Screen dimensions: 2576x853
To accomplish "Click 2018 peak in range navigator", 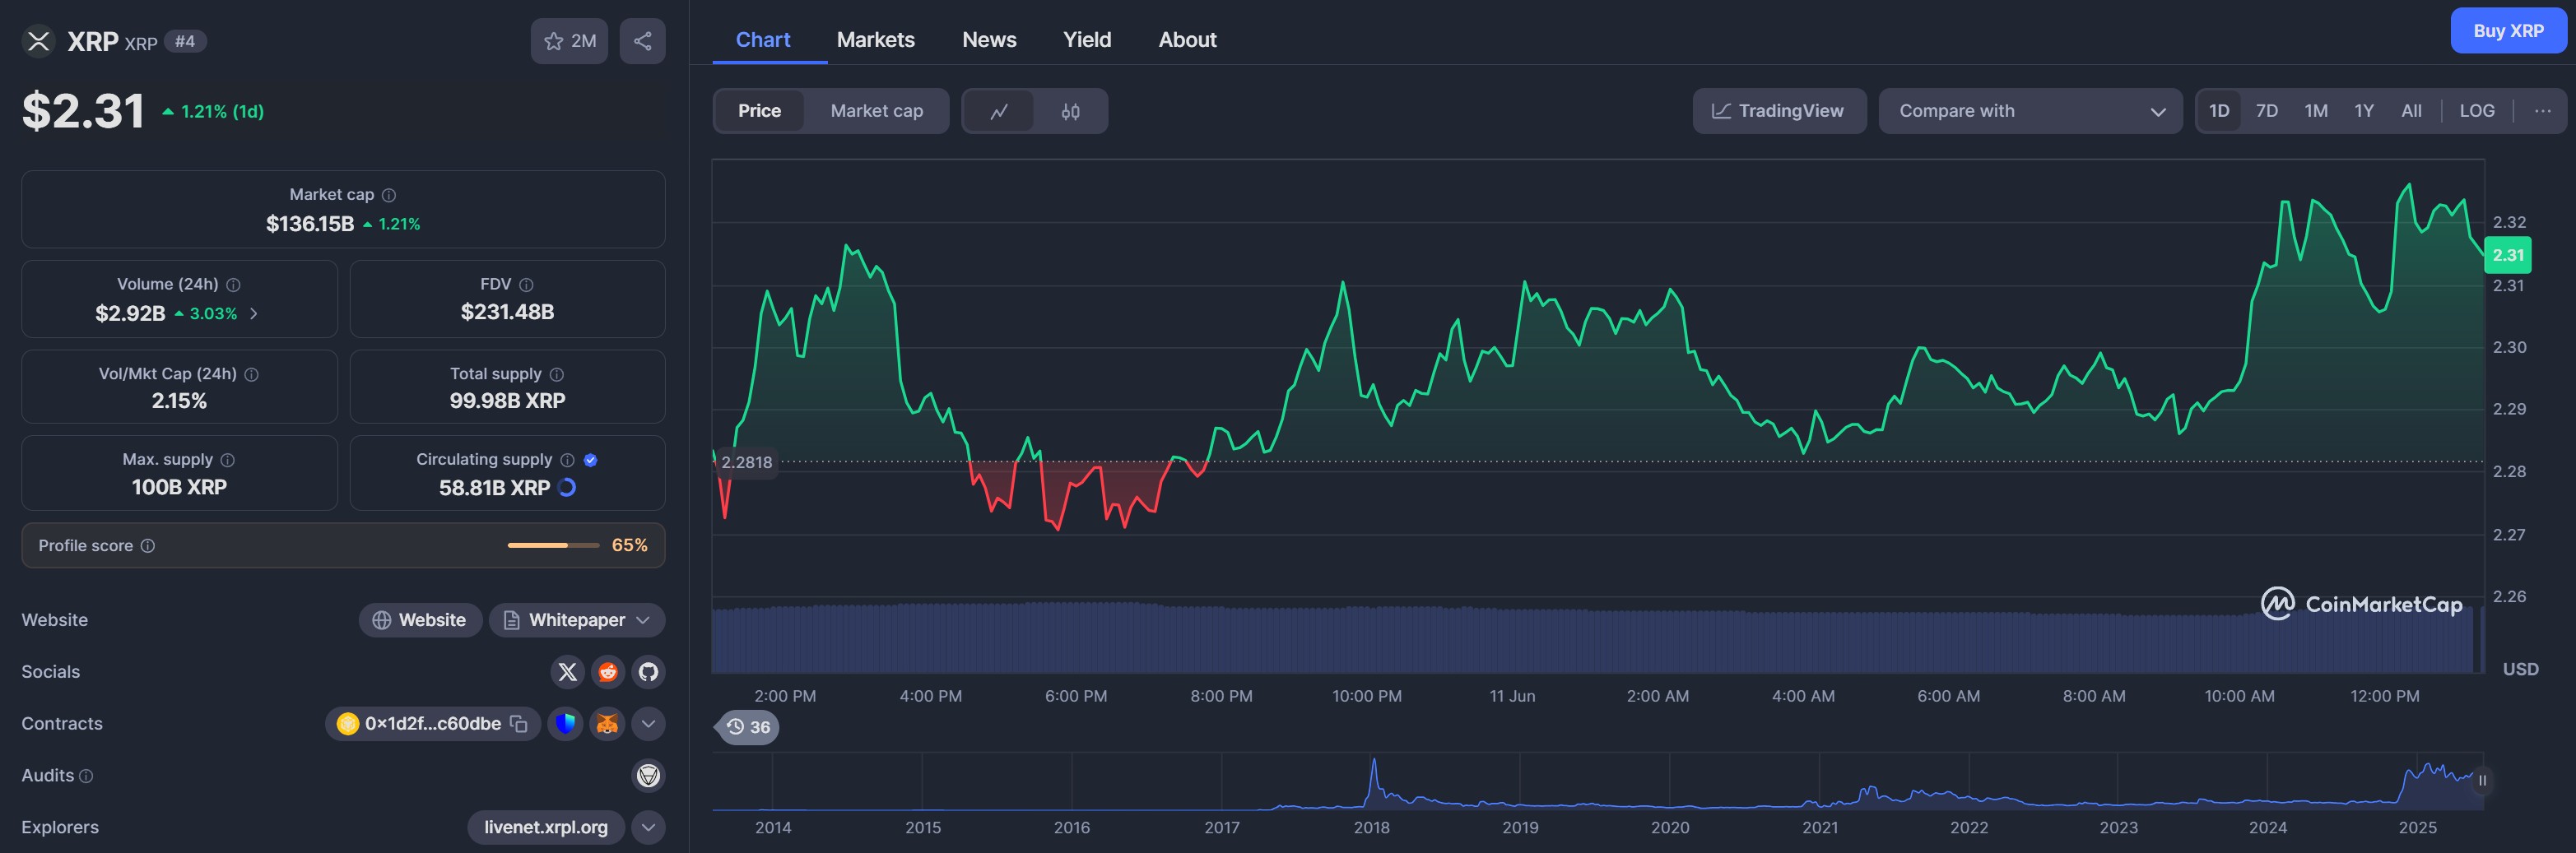I will (1373, 762).
